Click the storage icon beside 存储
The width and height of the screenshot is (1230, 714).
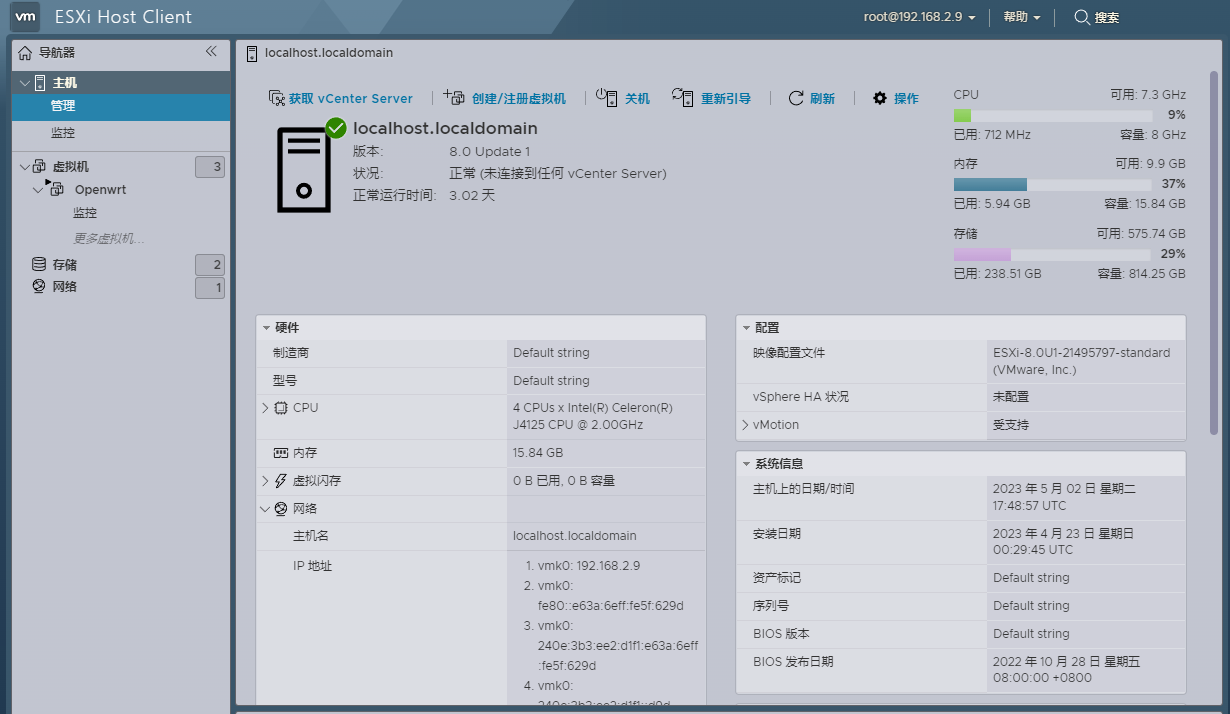(39, 265)
